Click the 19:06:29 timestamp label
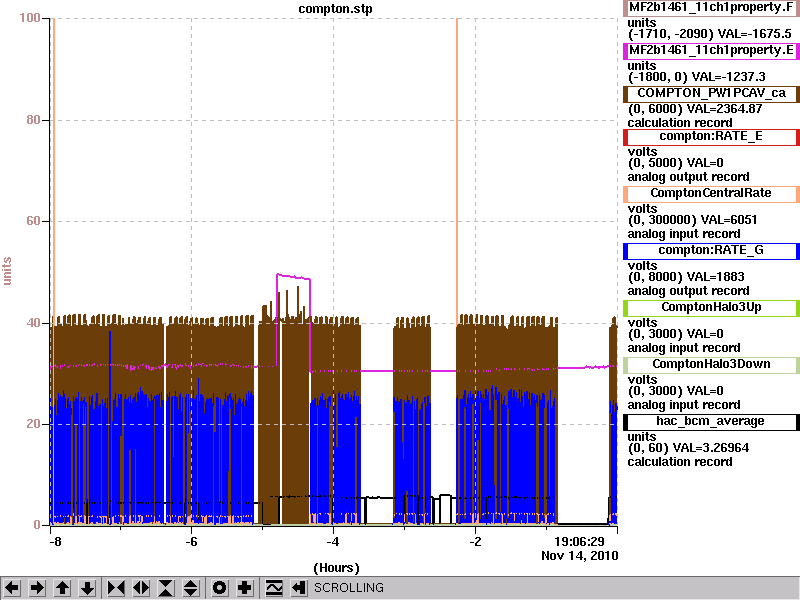Viewport: 800px width, 600px height. (x=579, y=541)
